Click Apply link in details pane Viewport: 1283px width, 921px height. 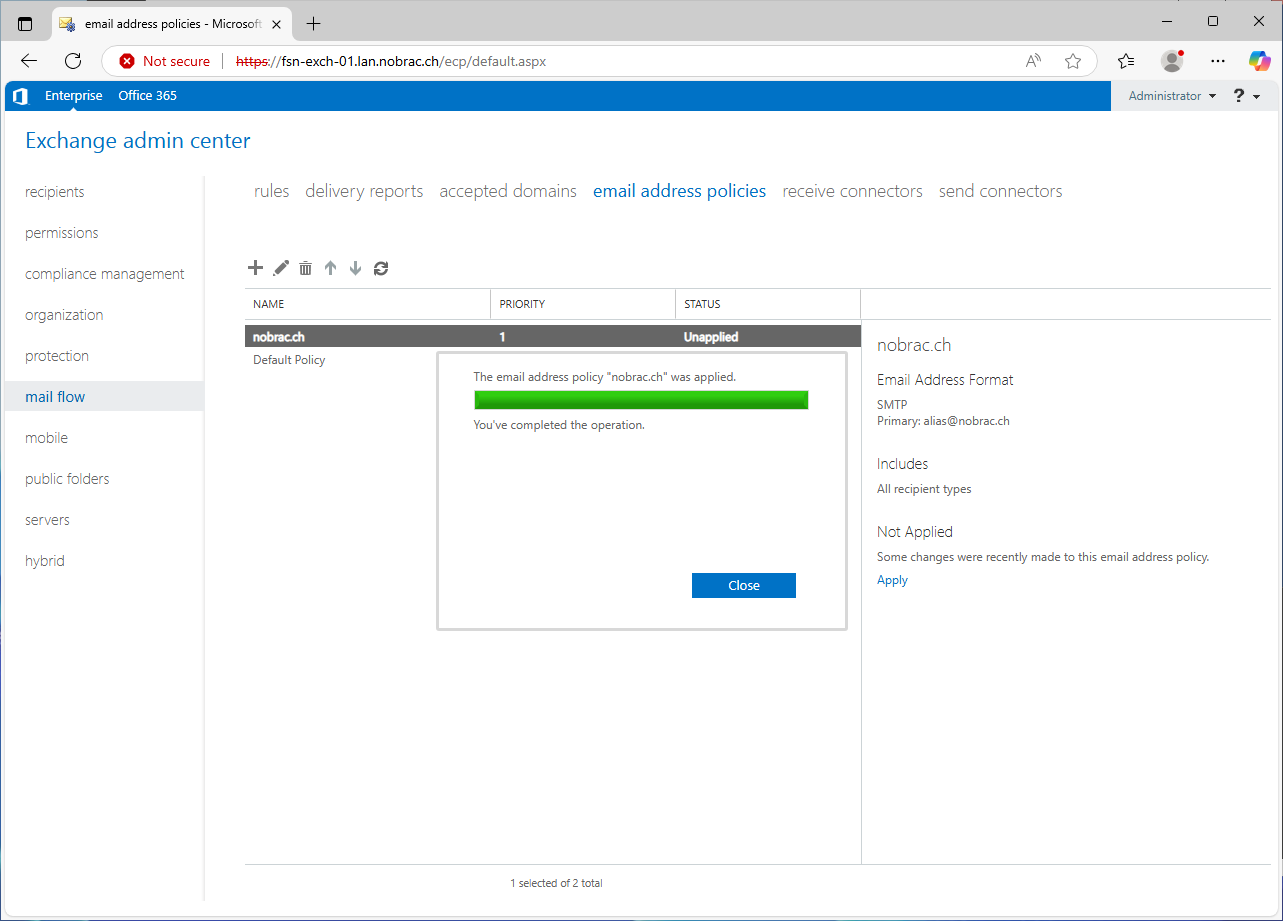(892, 580)
